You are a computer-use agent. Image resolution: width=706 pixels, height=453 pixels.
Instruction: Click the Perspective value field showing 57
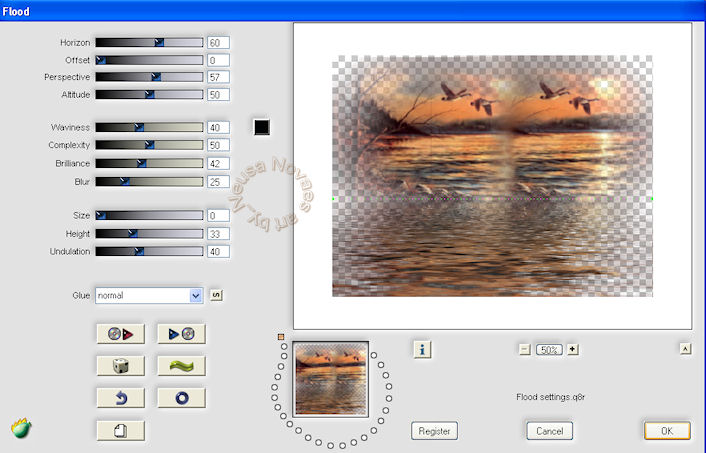pos(218,77)
